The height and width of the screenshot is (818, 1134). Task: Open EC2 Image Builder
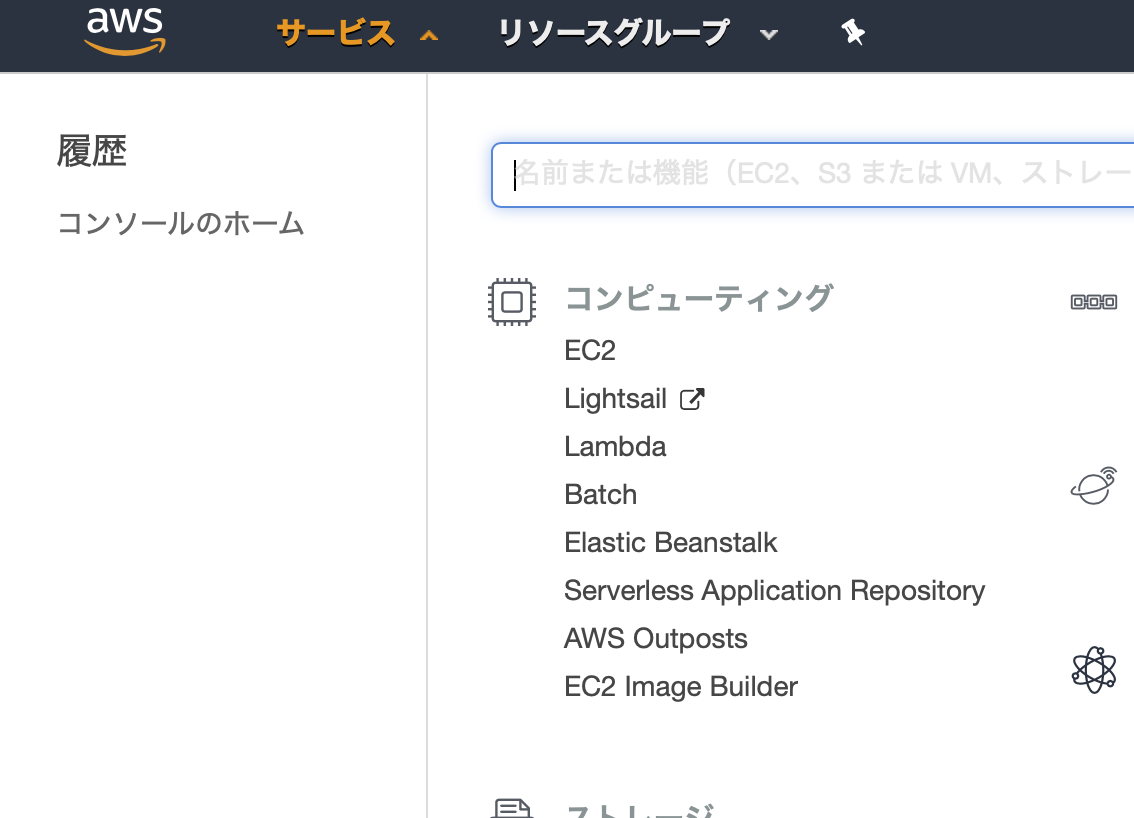(681, 686)
